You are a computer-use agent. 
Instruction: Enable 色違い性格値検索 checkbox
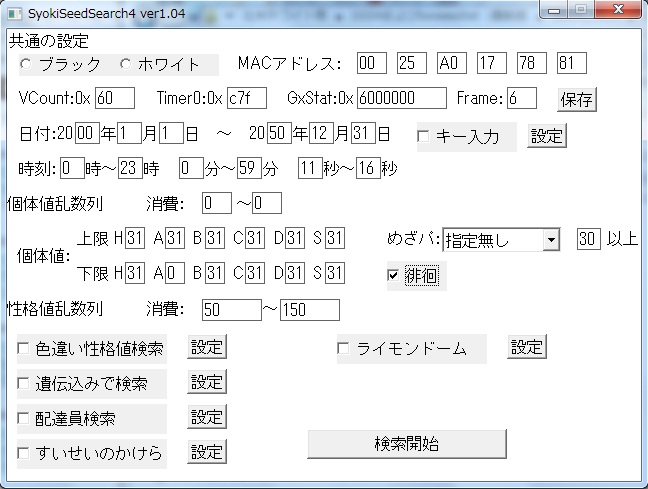23,348
